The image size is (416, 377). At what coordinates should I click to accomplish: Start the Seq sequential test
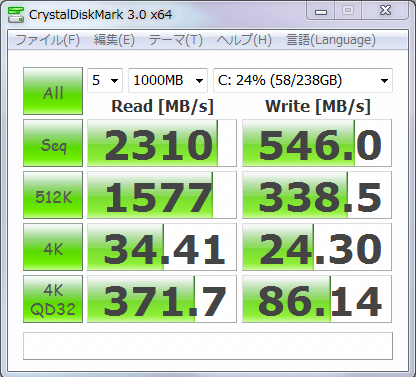(53, 143)
